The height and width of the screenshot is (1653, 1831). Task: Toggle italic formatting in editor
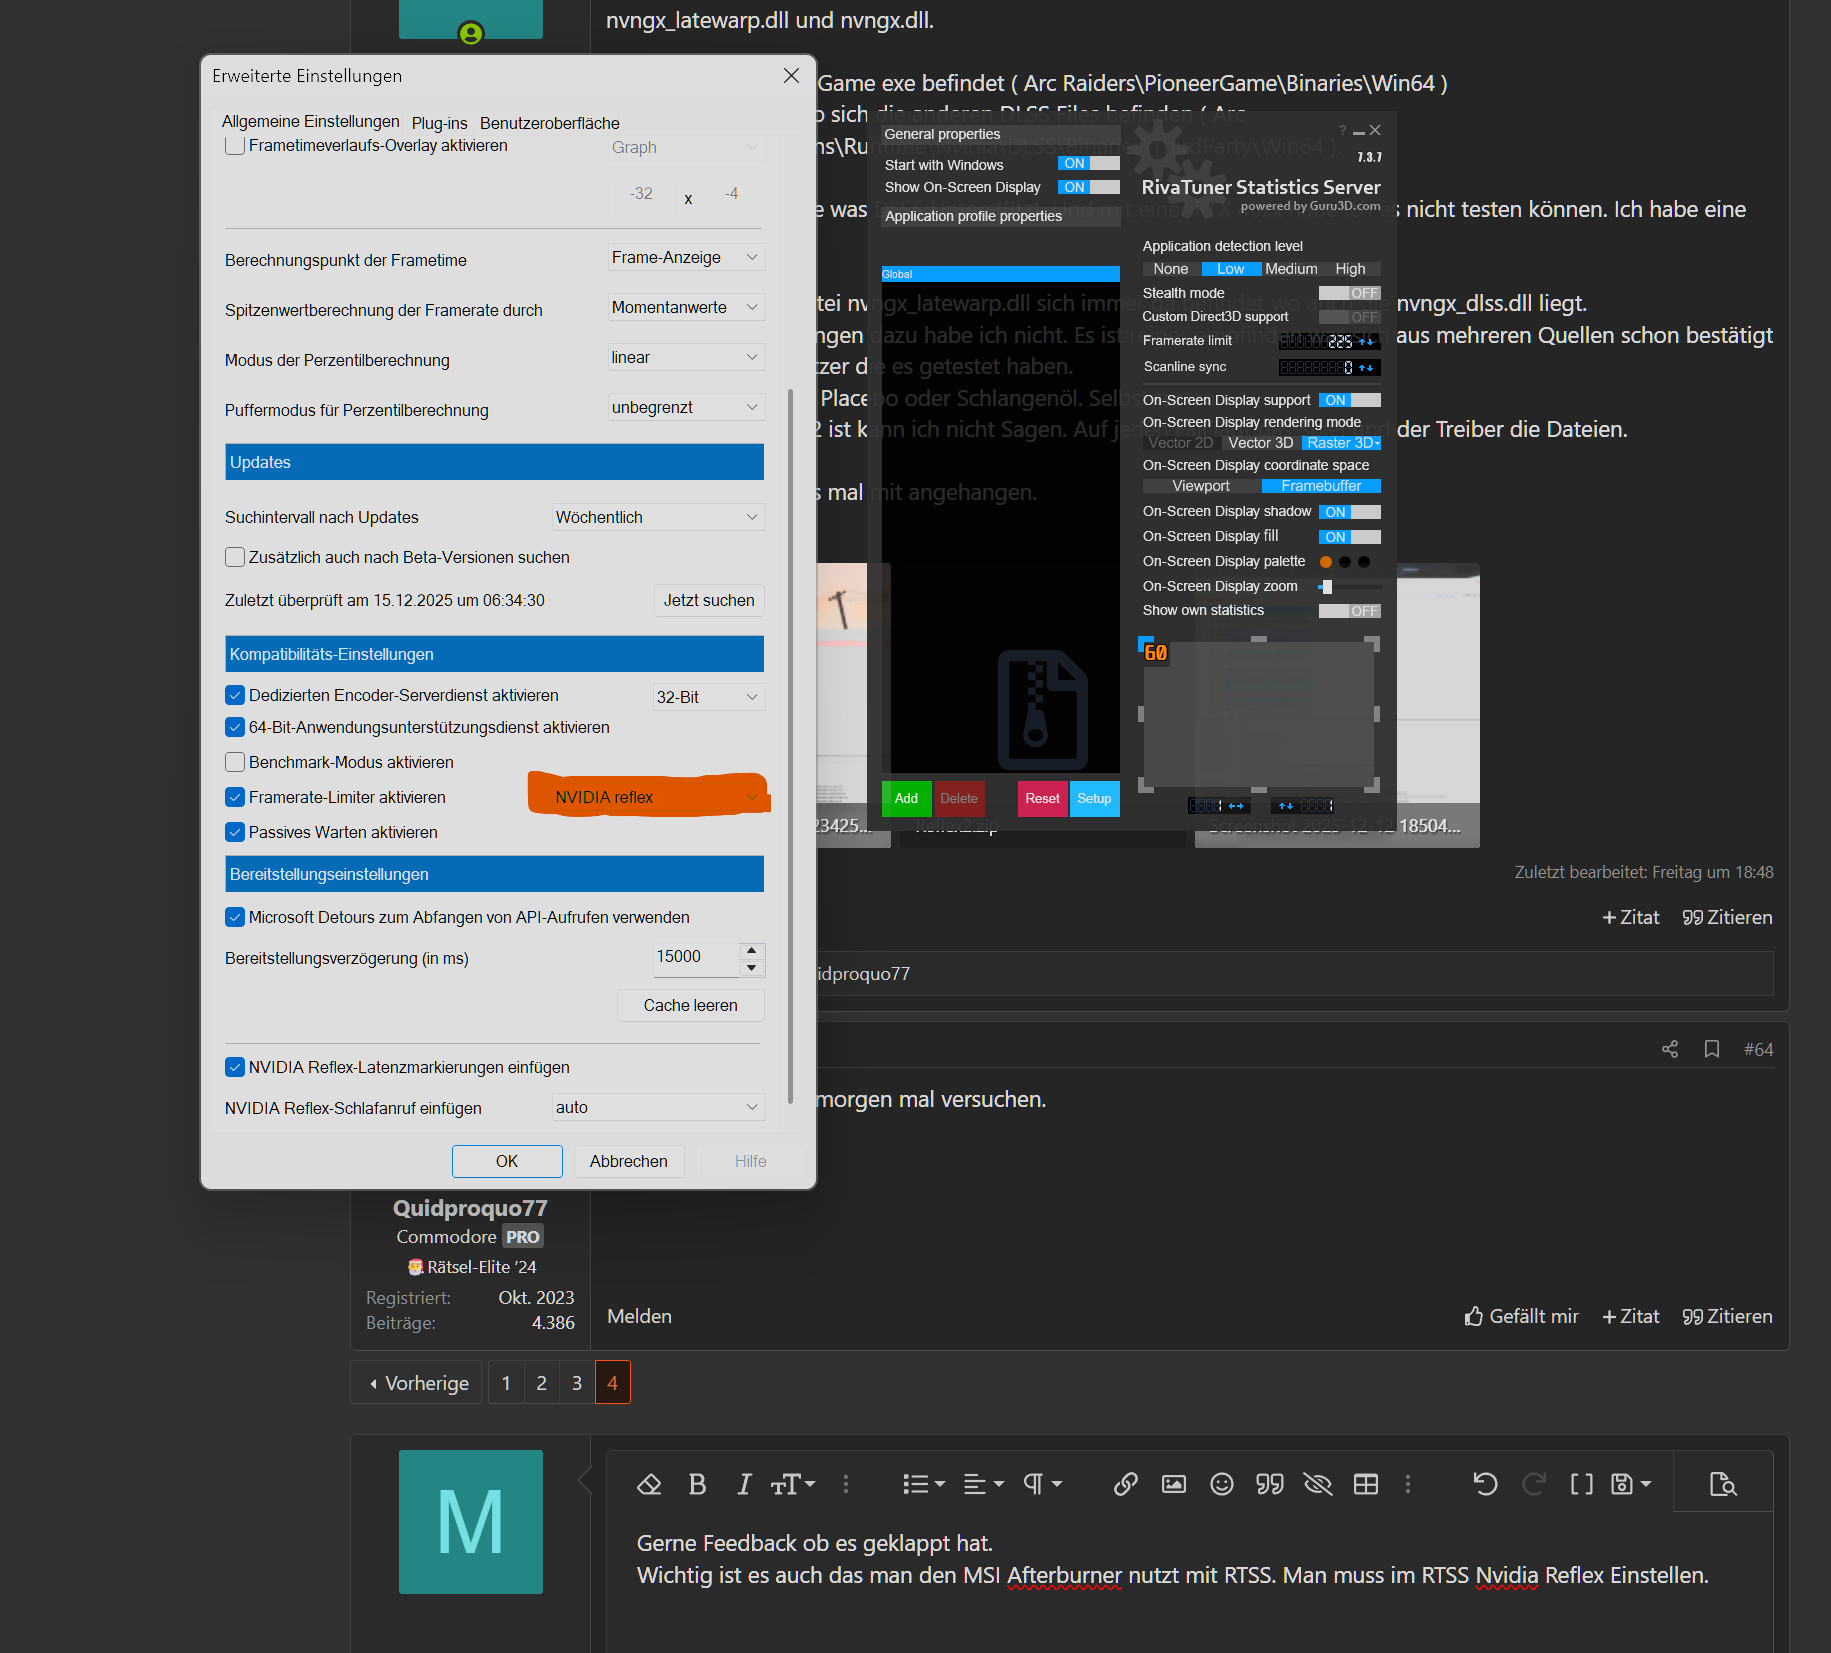744,1484
